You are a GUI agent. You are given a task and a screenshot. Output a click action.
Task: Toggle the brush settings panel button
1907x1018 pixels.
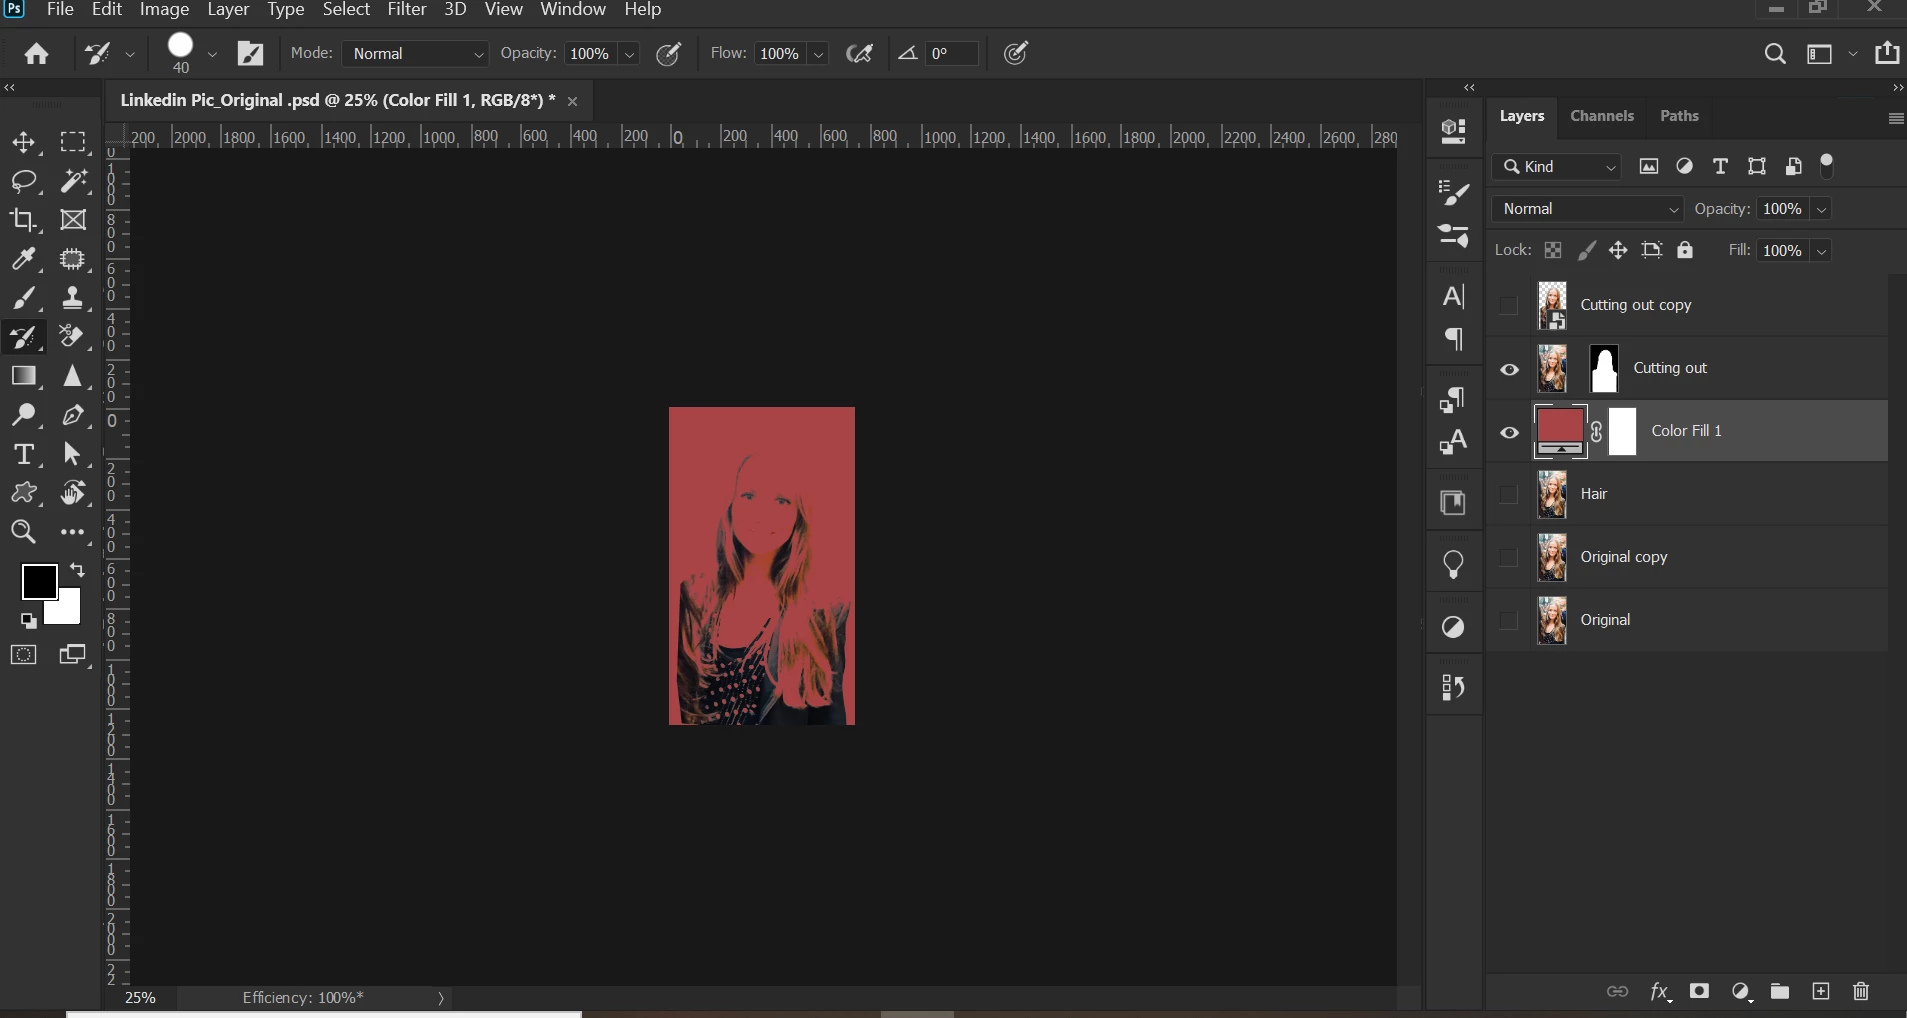click(x=250, y=54)
